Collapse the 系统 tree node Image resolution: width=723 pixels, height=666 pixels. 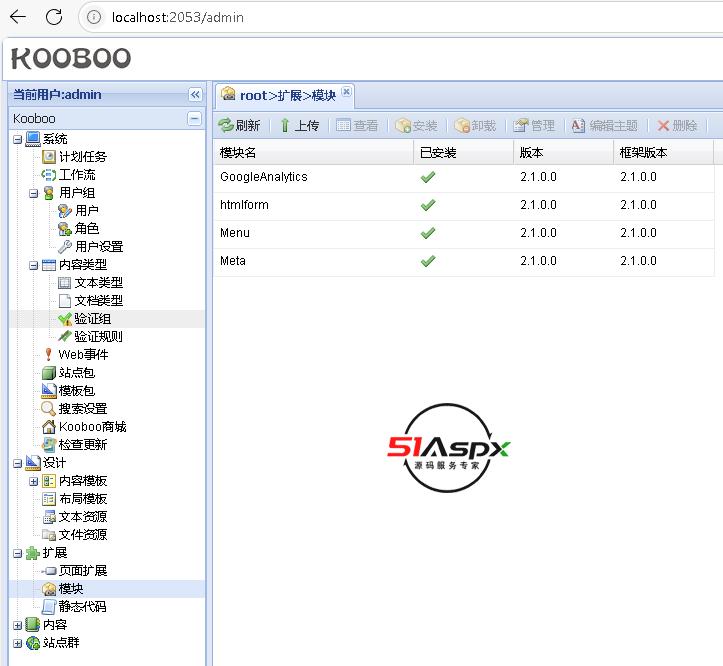pos(17,139)
